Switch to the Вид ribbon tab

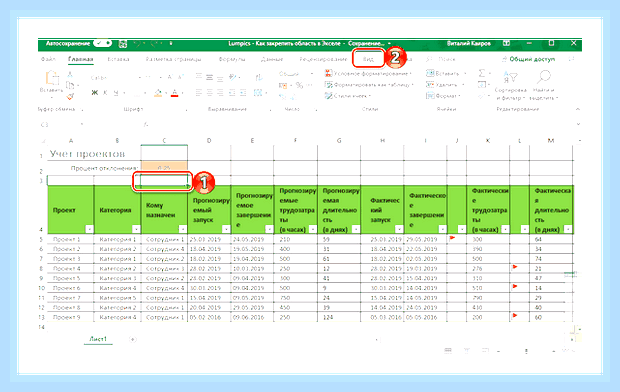(x=368, y=59)
